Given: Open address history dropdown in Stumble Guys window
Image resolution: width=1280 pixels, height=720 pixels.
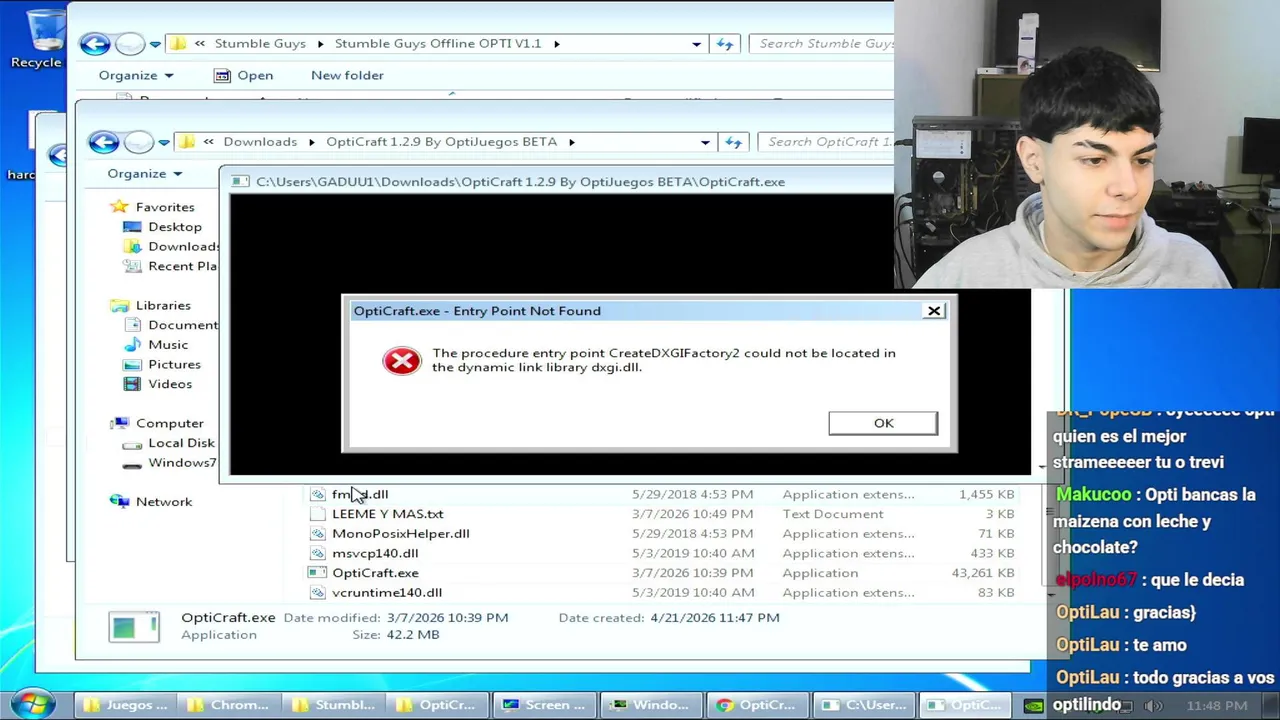Looking at the screenshot, I should click(696, 44).
